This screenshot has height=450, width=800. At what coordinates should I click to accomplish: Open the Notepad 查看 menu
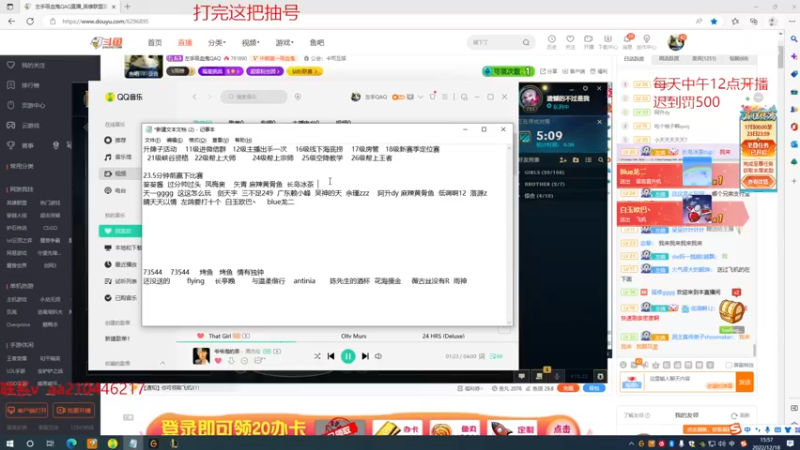[x=220, y=140]
